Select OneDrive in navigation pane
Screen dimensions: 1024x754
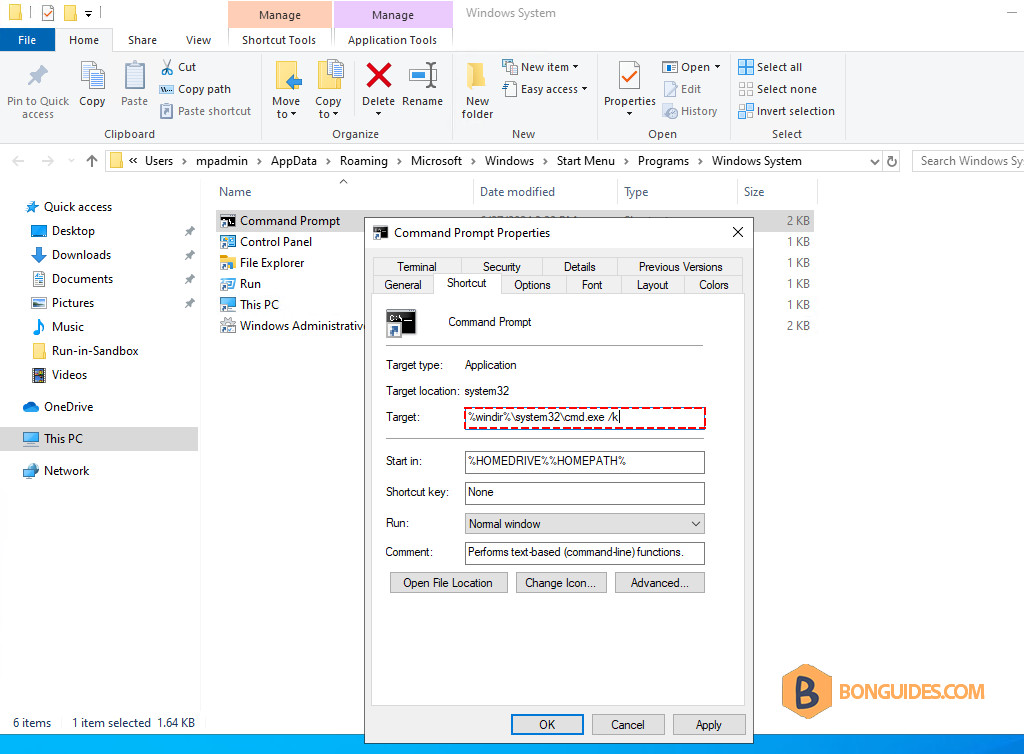[69, 407]
